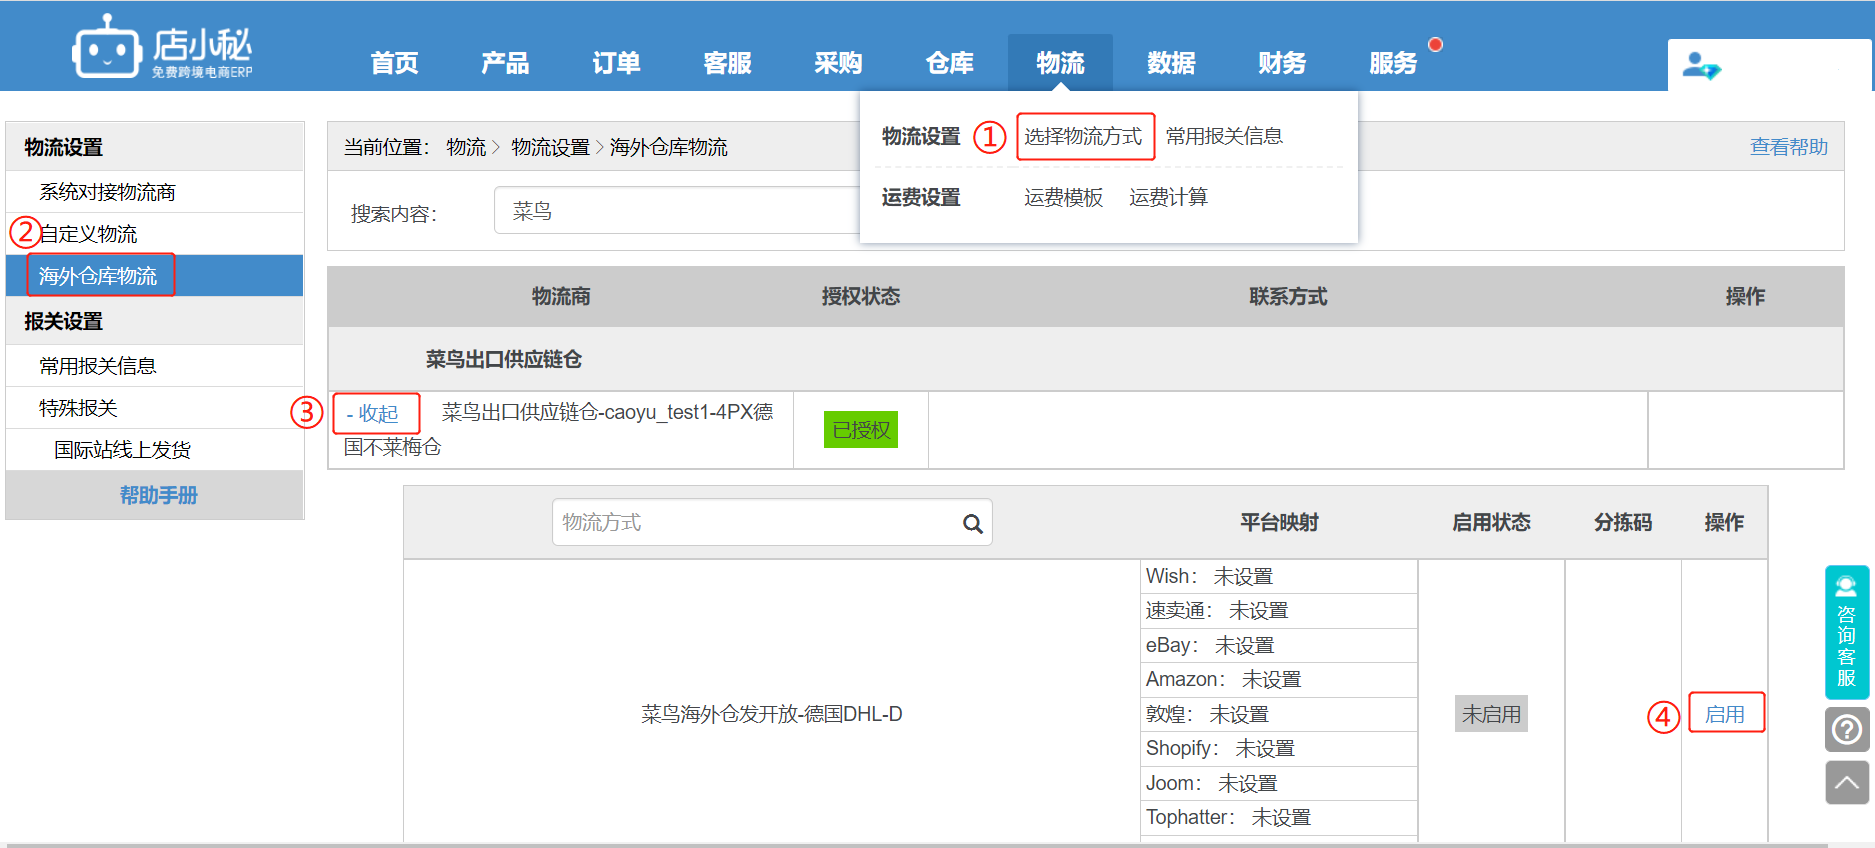
Task: Click the Joom: 未设置 mapping cell
Action: [1279, 784]
